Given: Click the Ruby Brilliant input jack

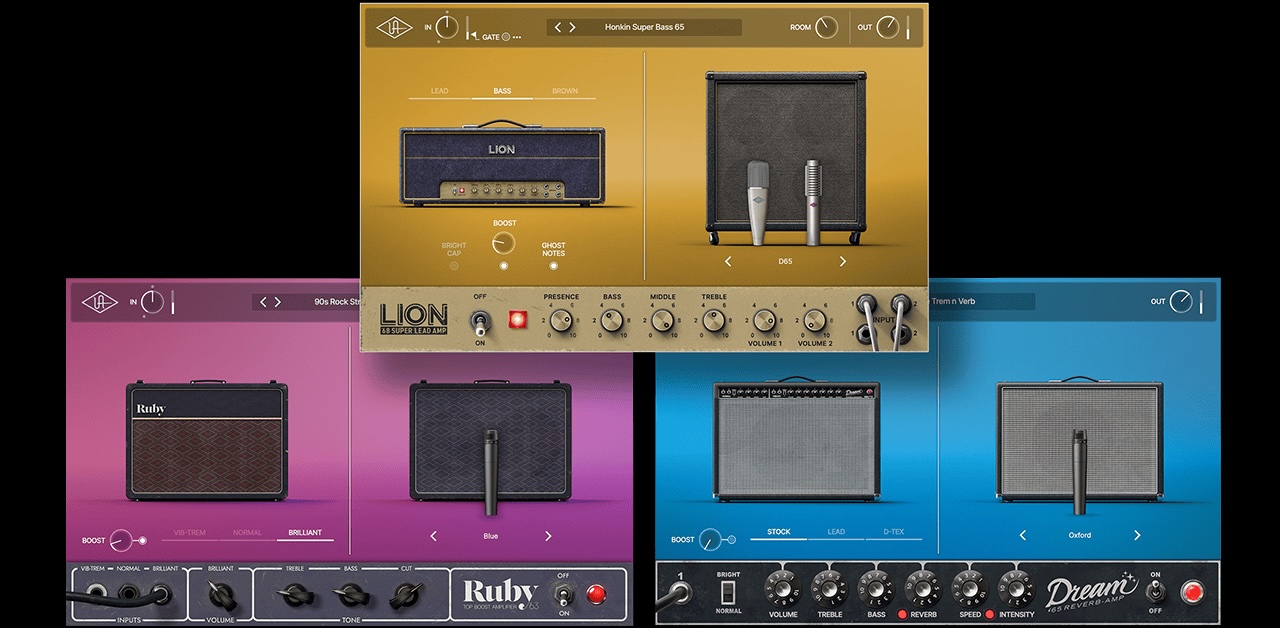Looking at the screenshot, I should point(162,594).
